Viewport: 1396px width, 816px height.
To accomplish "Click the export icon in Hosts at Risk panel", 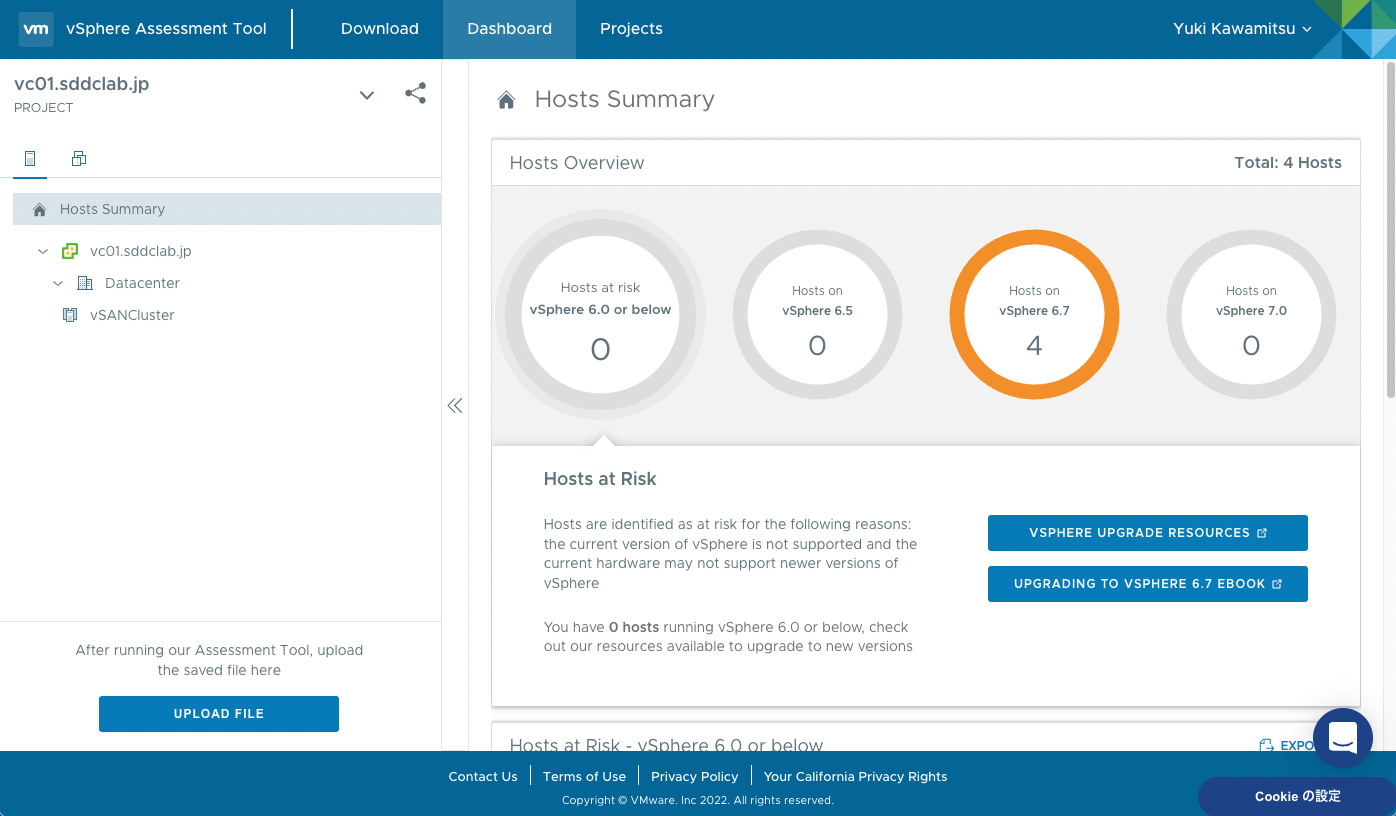I will (x=1266, y=745).
